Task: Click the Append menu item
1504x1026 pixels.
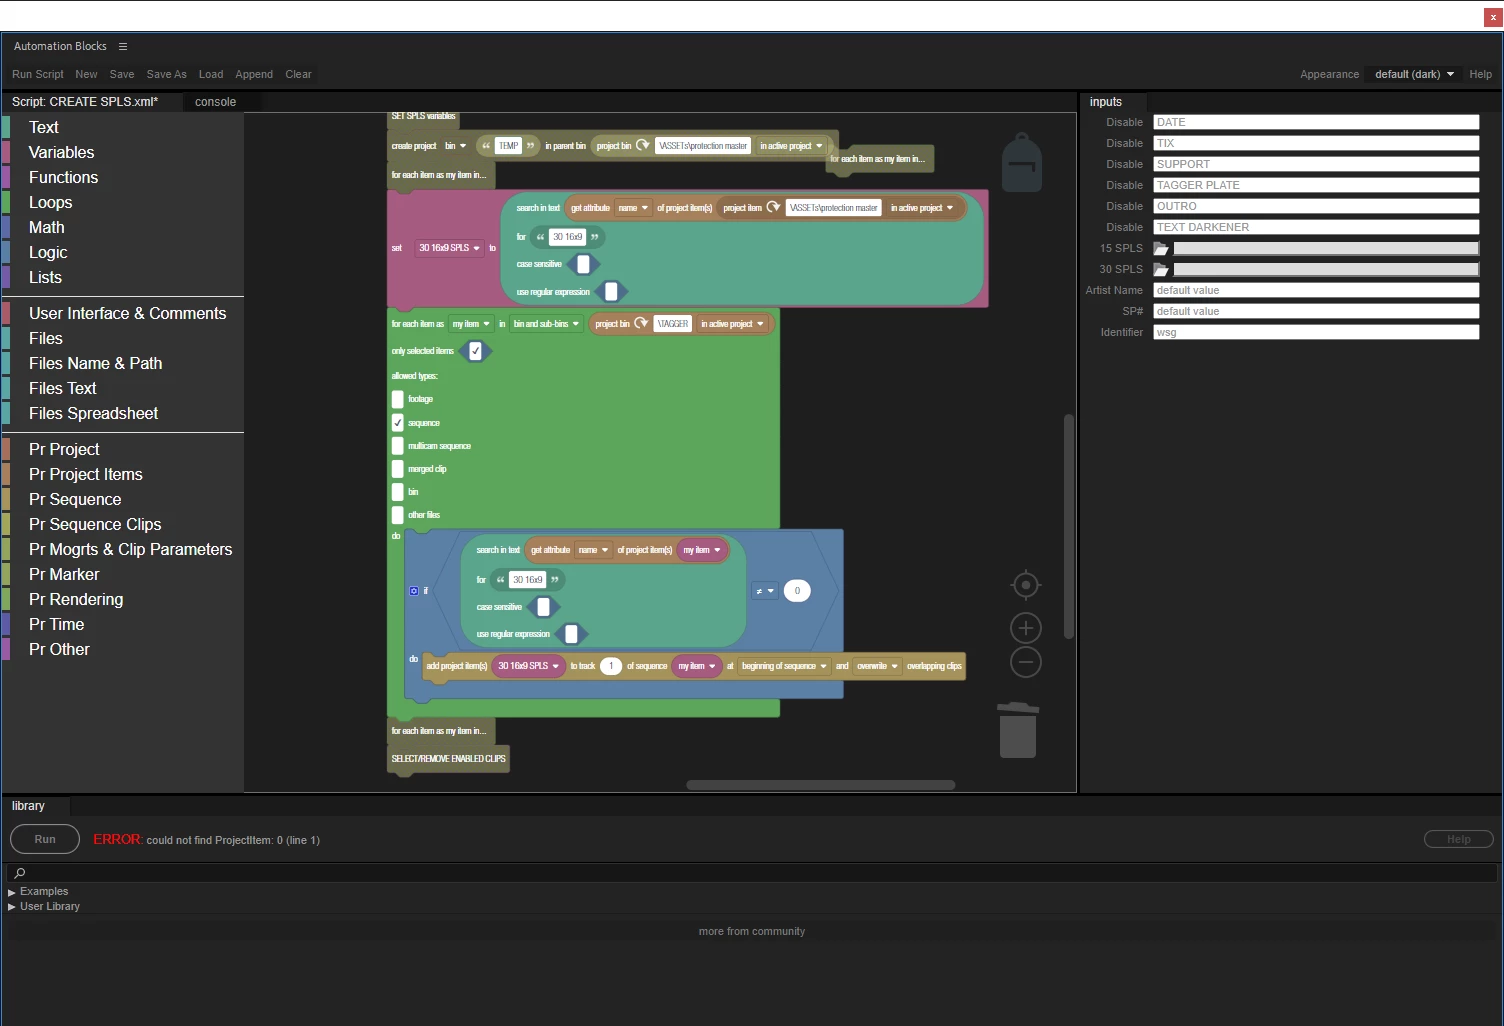Action: 254,74
